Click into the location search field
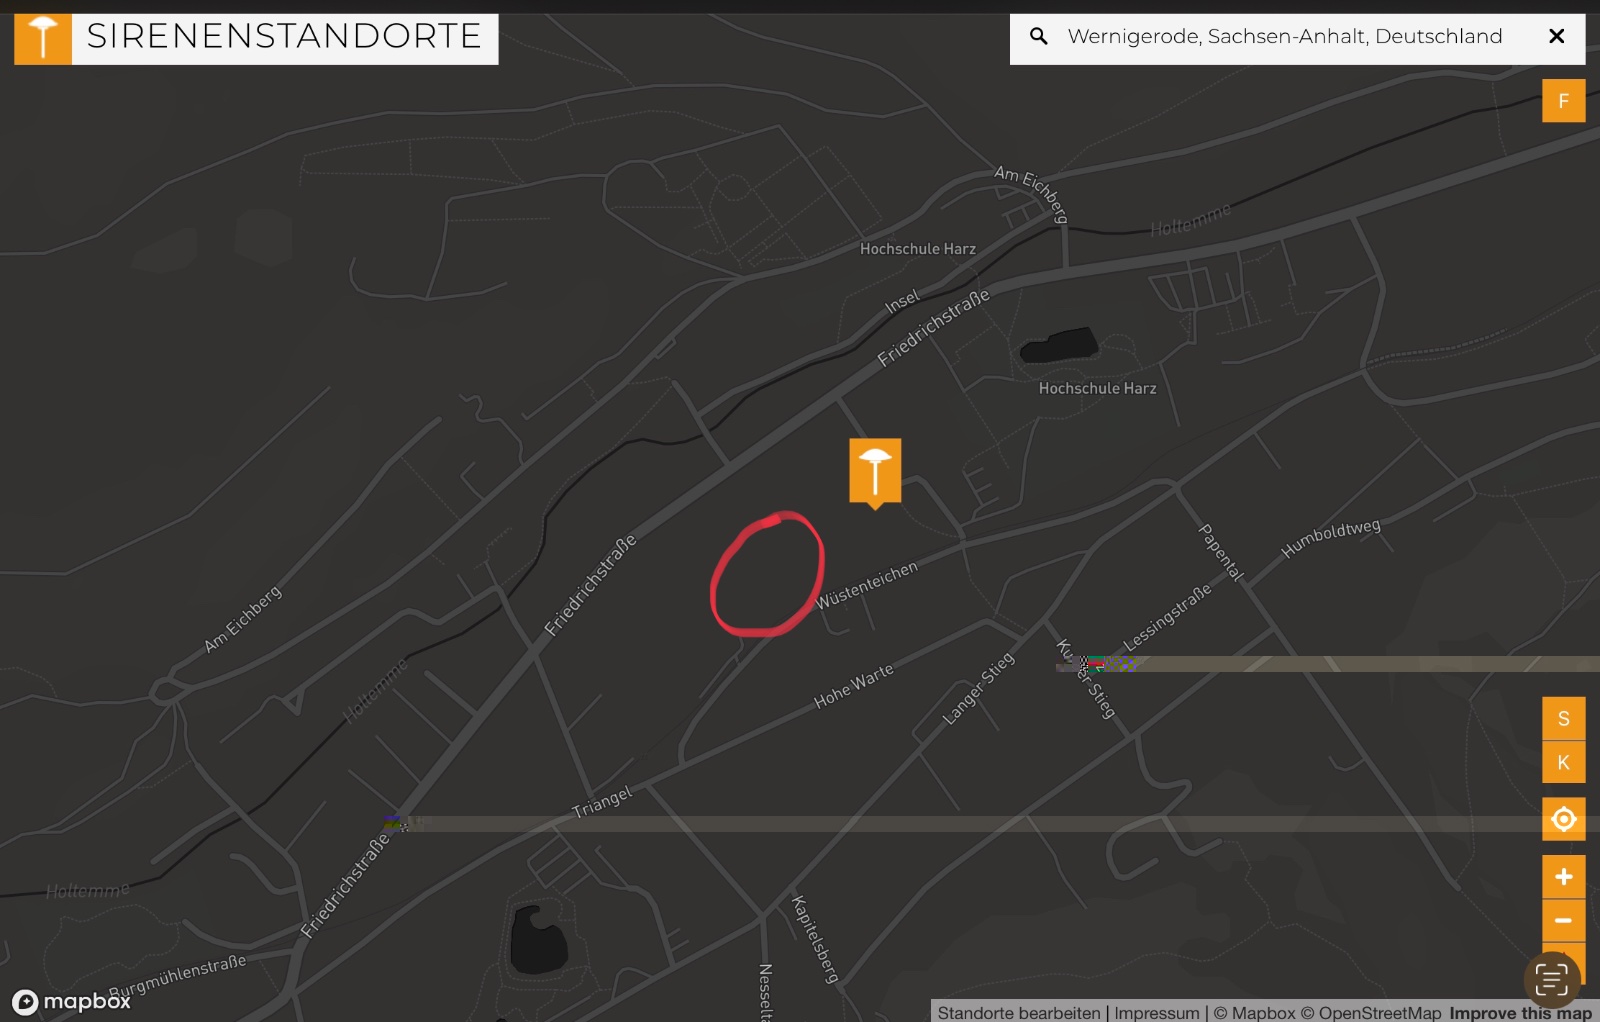 [1285, 37]
